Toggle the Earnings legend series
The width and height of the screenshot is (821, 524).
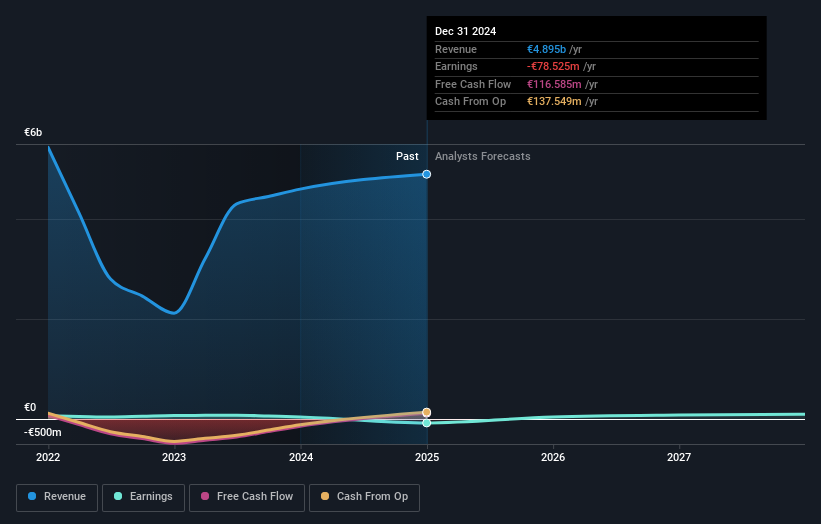pyautogui.click(x=143, y=497)
